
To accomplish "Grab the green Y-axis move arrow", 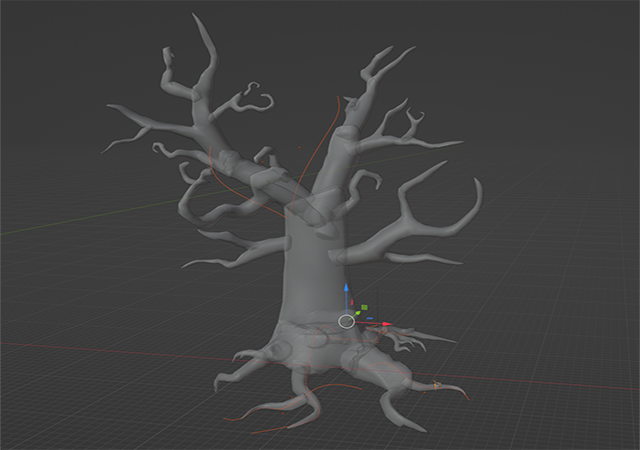I will 358,313.
